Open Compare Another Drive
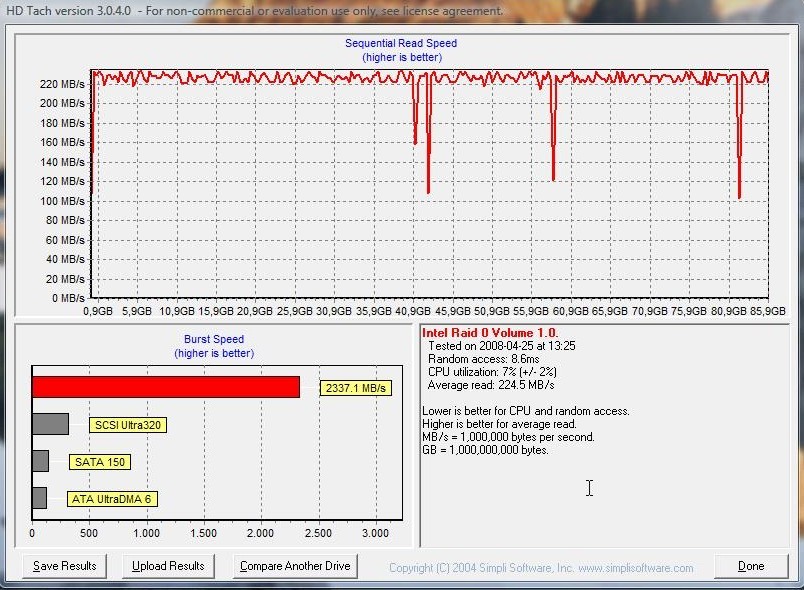Image resolution: width=804 pixels, height=590 pixels. click(295, 566)
